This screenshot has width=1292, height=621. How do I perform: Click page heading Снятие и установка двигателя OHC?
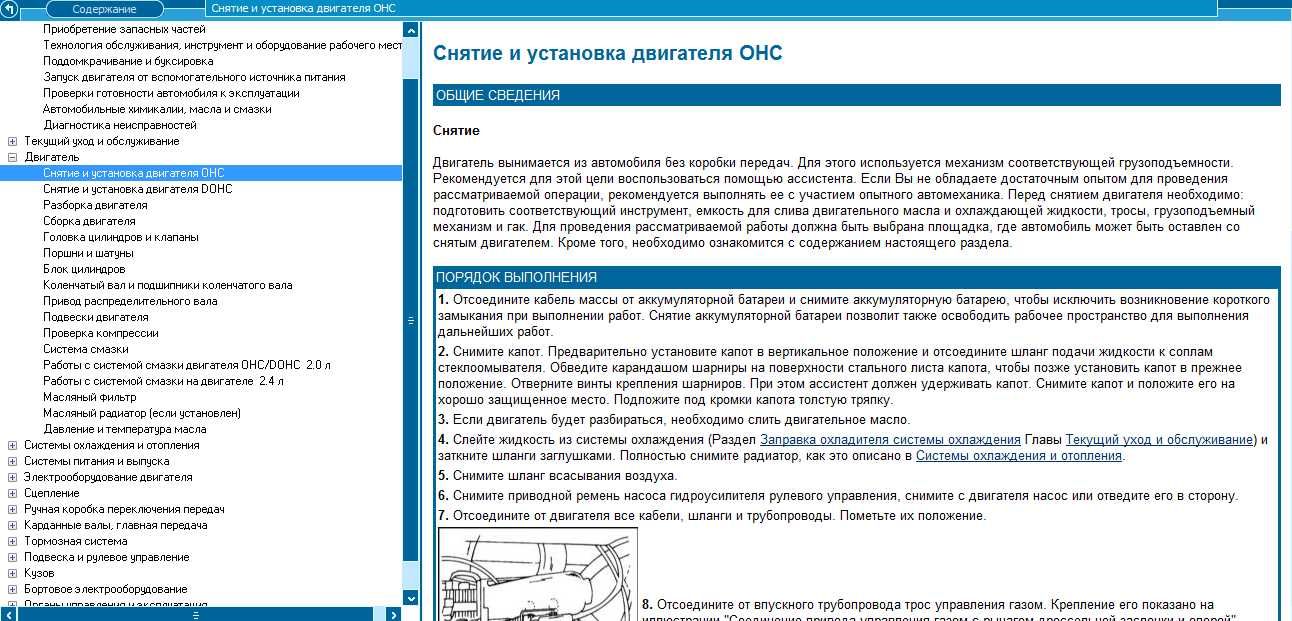[x=607, y=54]
